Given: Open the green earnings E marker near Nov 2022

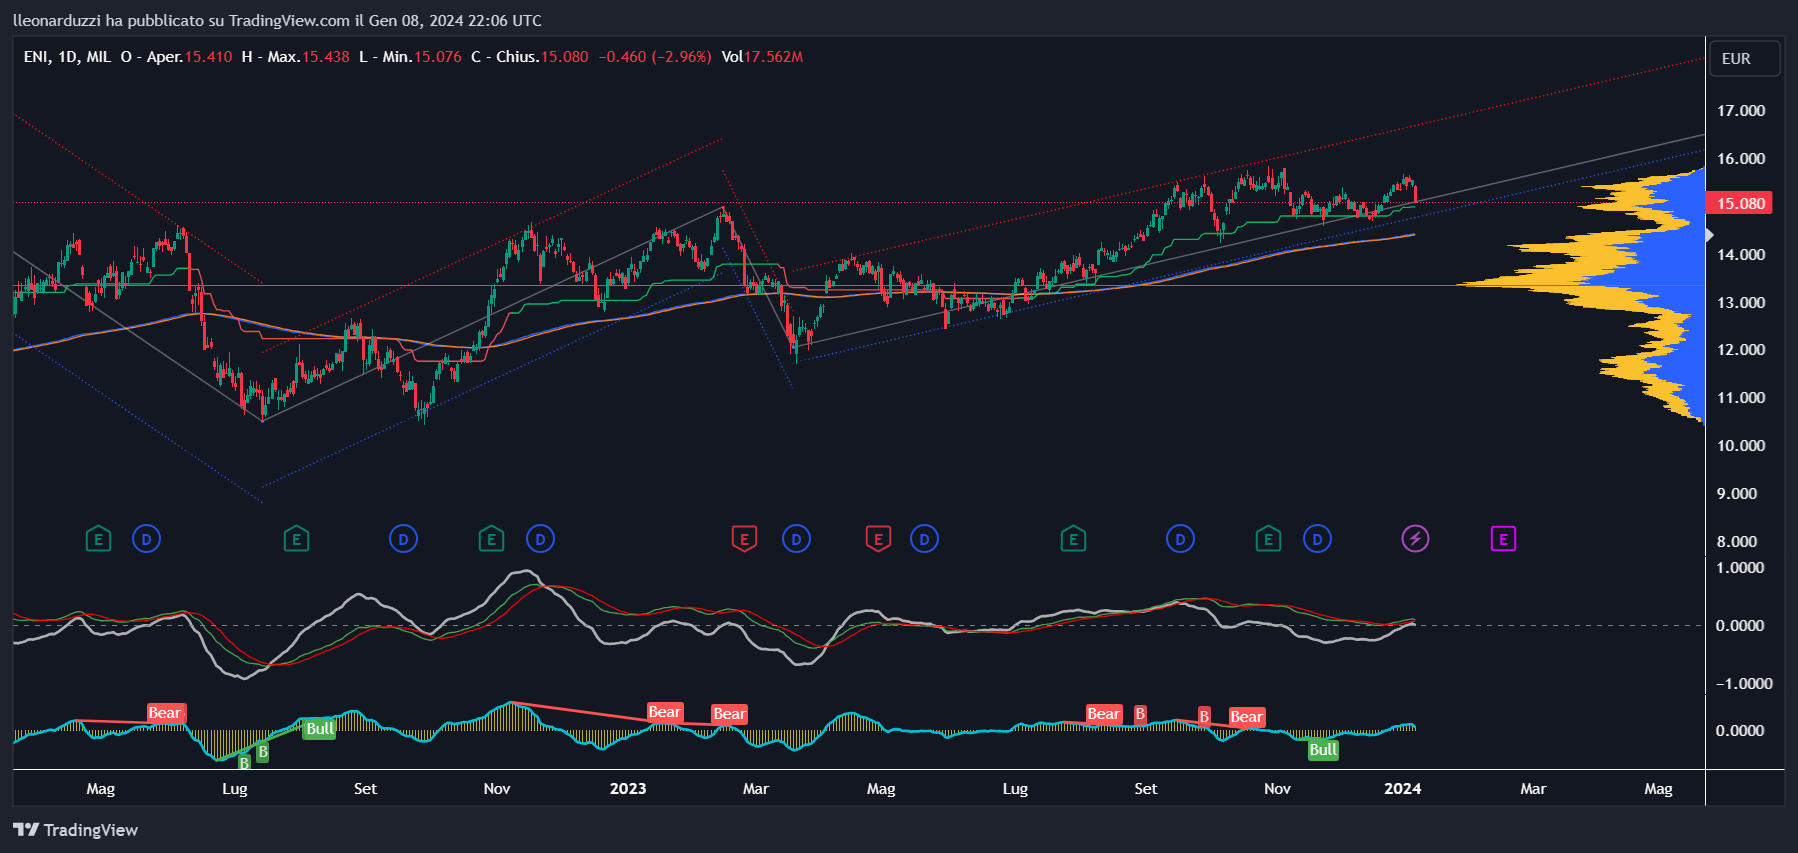Looking at the screenshot, I should coord(491,540).
